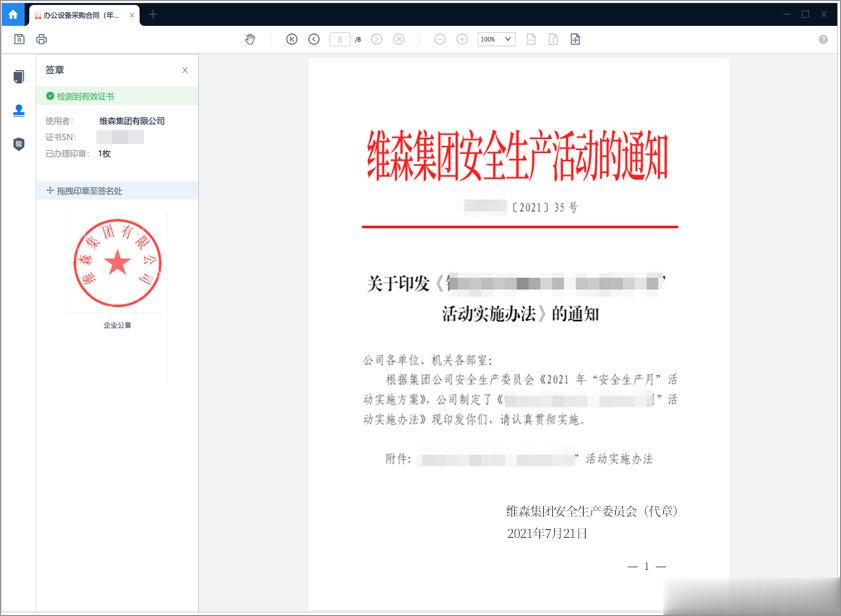Zoom out with the minus icon

[x=440, y=39]
